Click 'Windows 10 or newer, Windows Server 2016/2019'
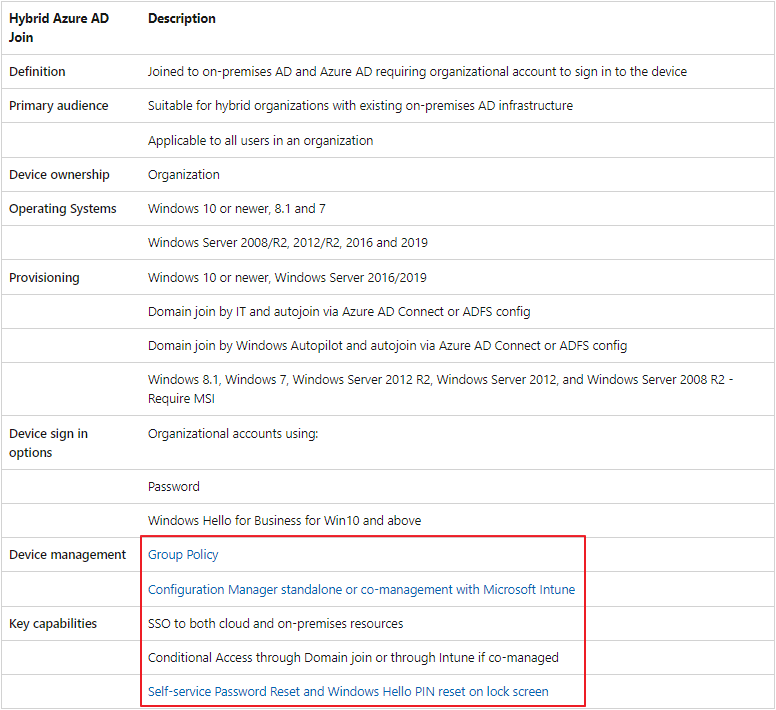This screenshot has width=776, height=710. coord(287,278)
